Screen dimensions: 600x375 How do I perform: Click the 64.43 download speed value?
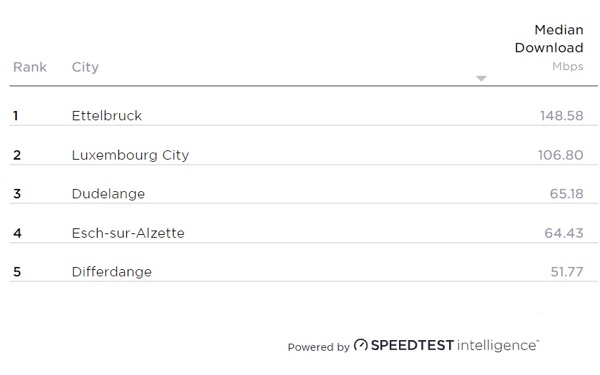tap(564, 233)
